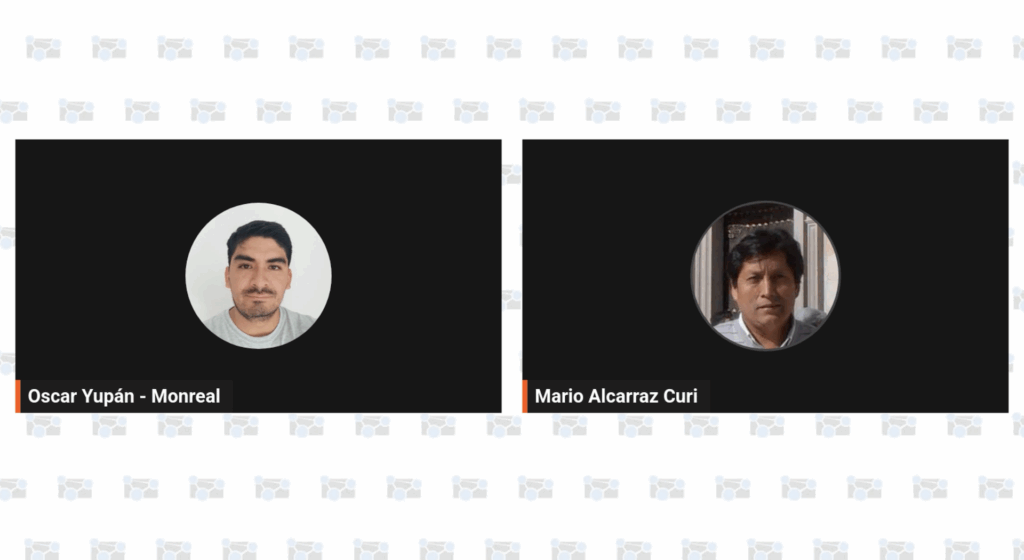Click the word "Monreal" in the left tile
Viewport: 1024px width, 560px height.
pos(185,396)
